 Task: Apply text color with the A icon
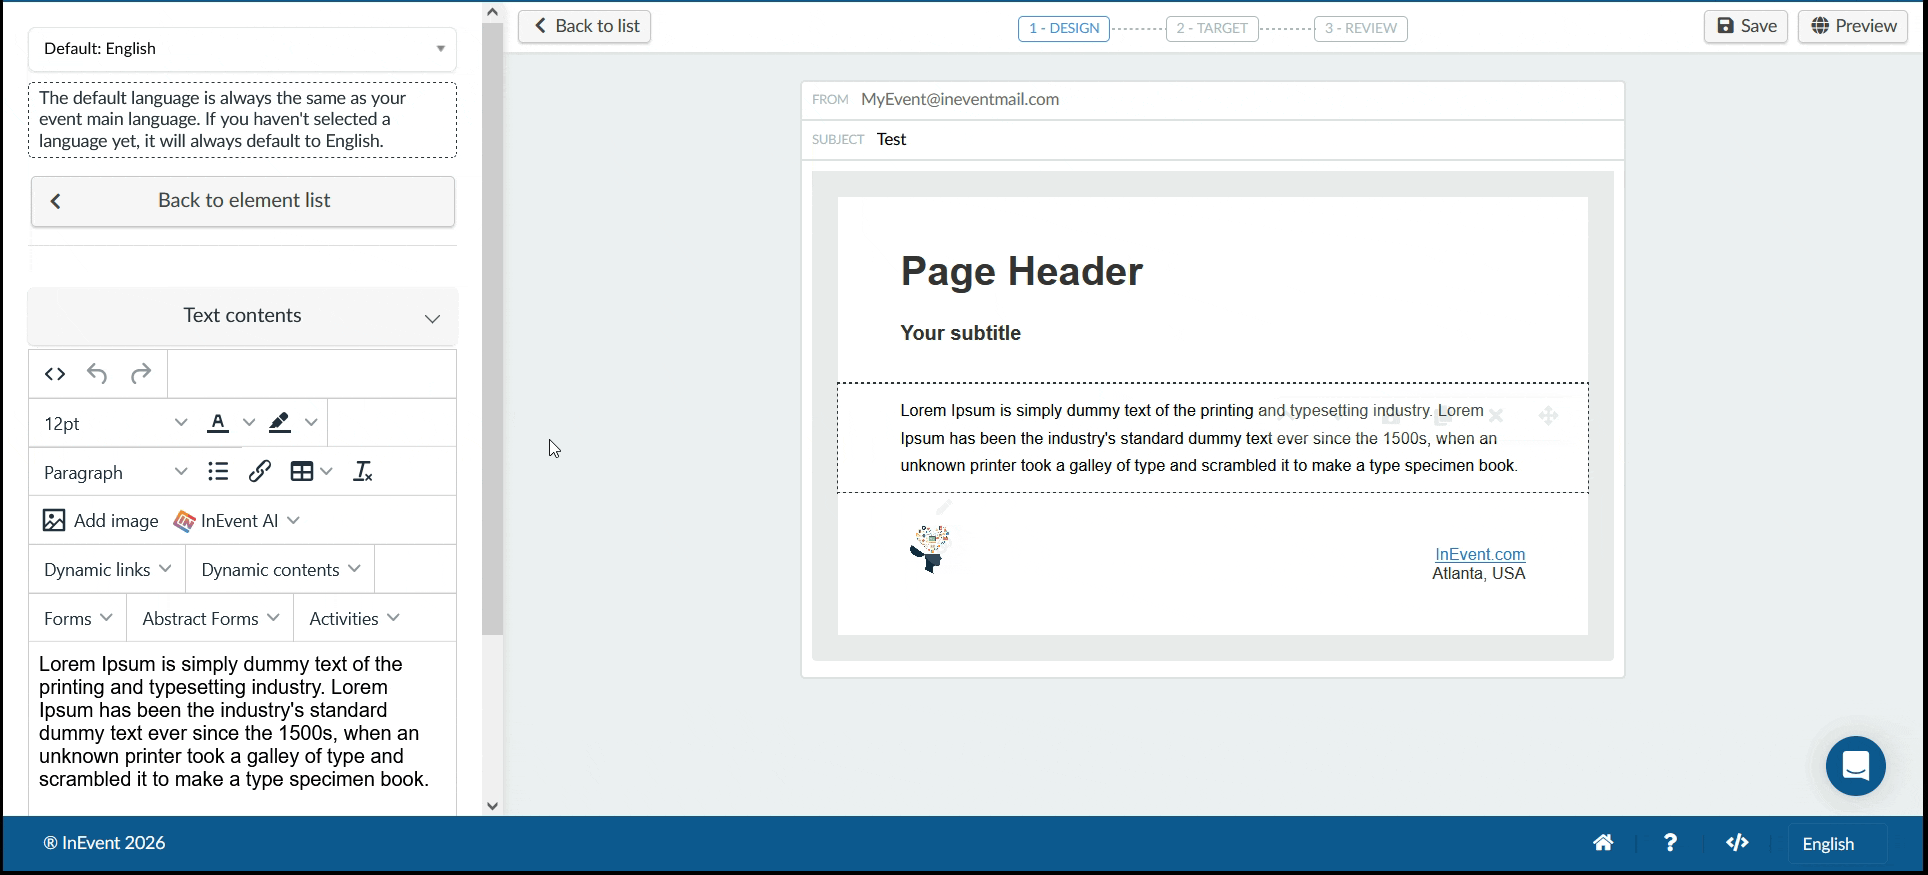(x=218, y=423)
